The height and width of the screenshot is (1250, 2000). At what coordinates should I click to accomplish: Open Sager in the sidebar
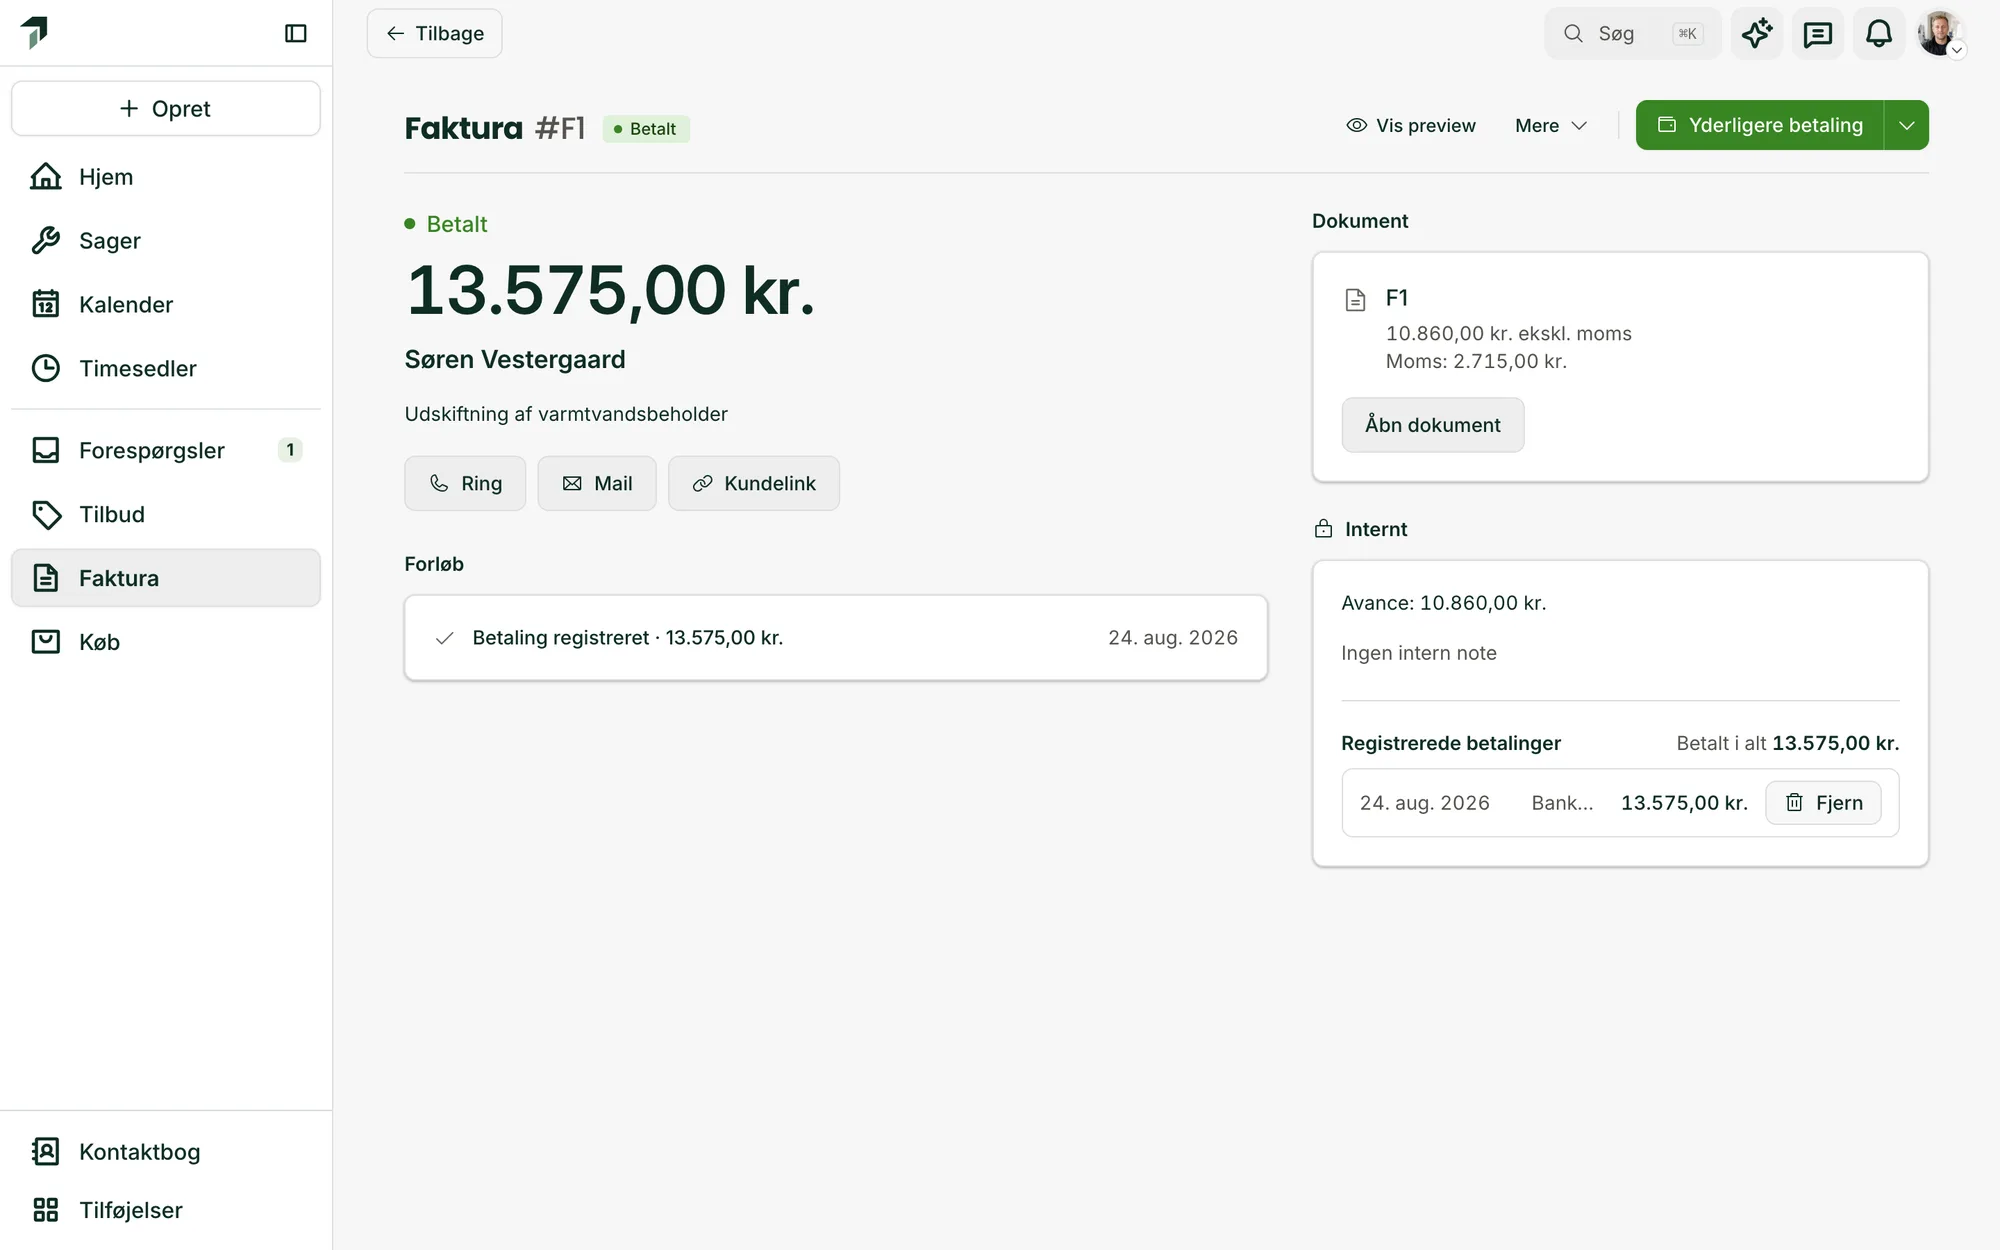pyautogui.click(x=166, y=240)
